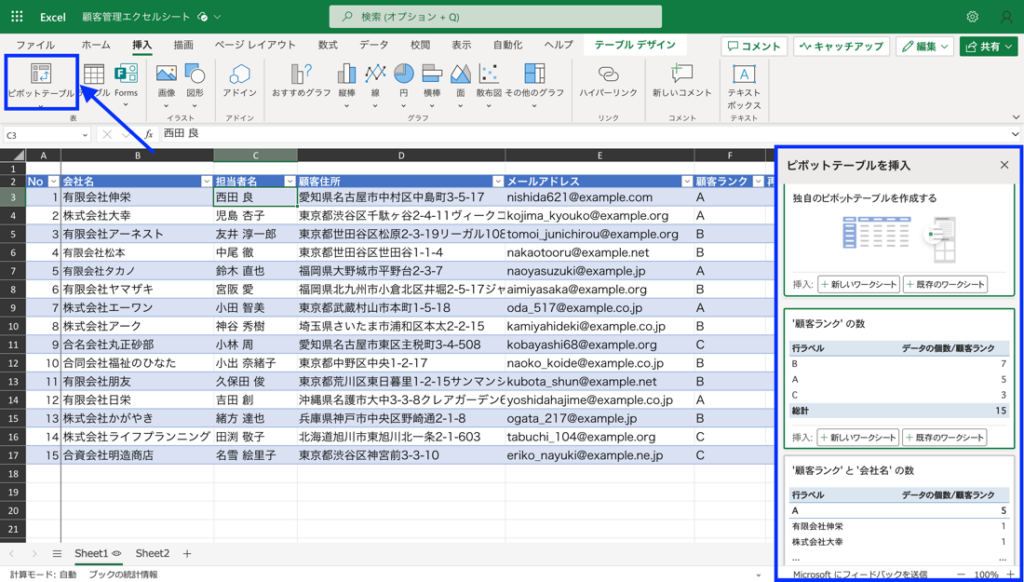Select column D header
This screenshot has height=582, width=1024.
401,155
